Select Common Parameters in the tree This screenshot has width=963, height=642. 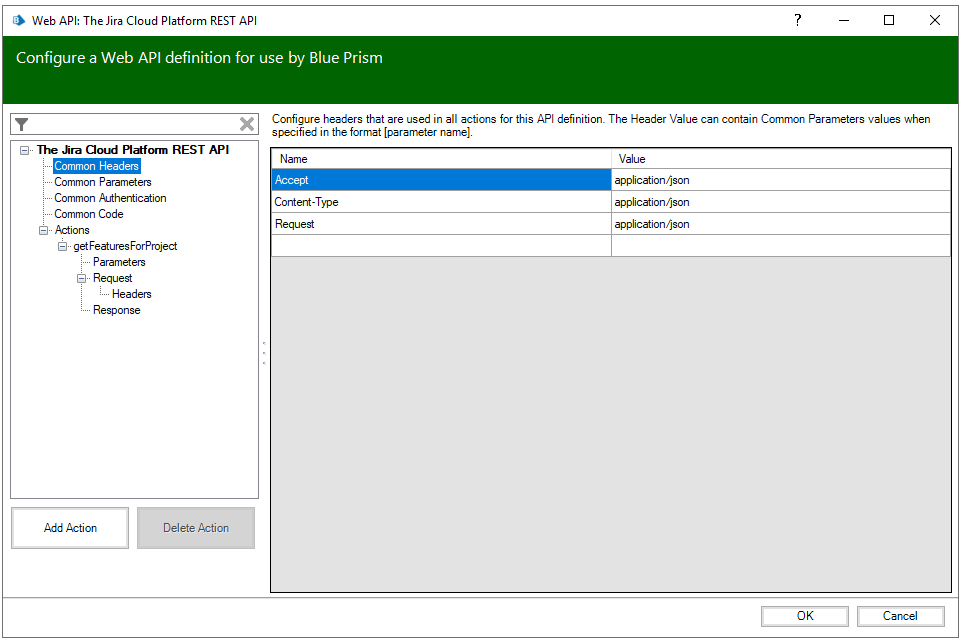(x=103, y=182)
